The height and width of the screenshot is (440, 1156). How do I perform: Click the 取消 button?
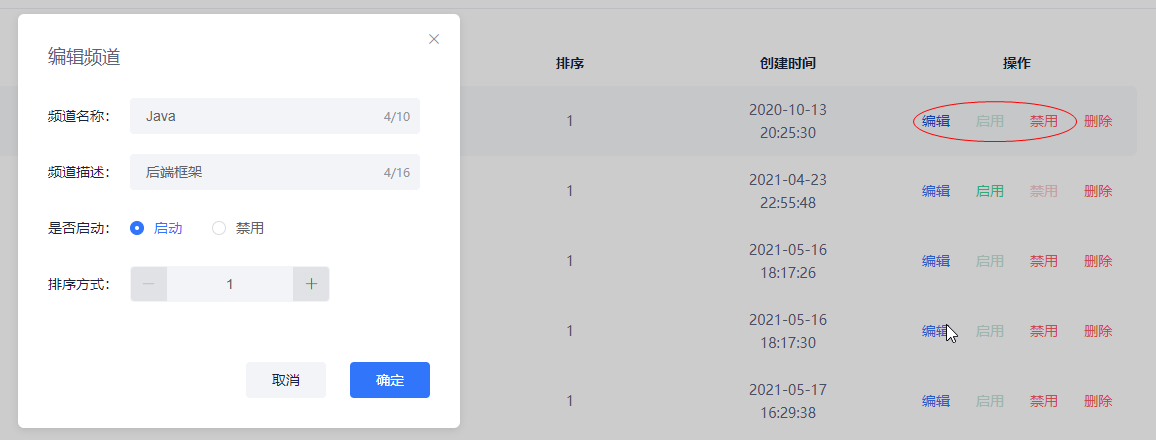(x=286, y=380)
